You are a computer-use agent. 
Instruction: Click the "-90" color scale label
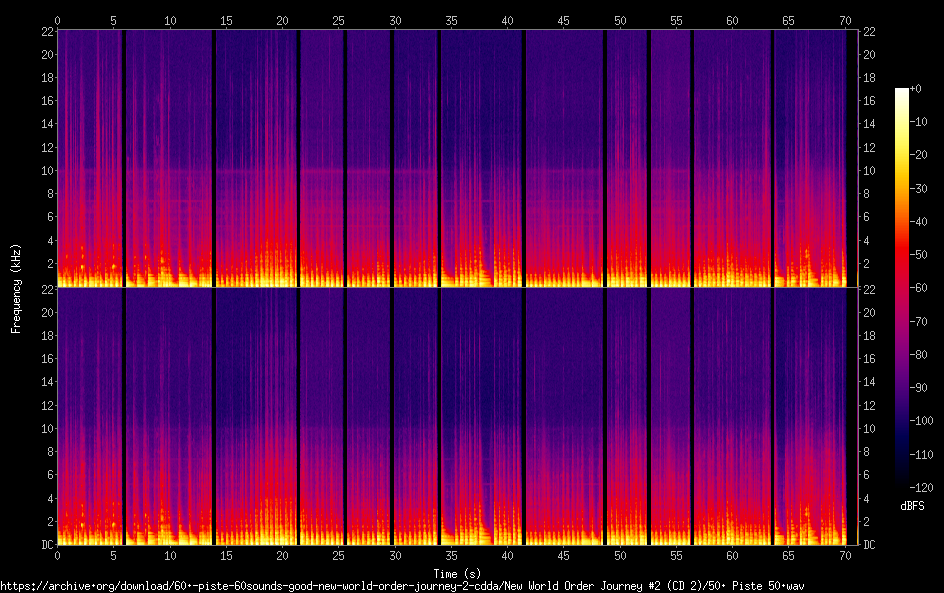point(918,388)
